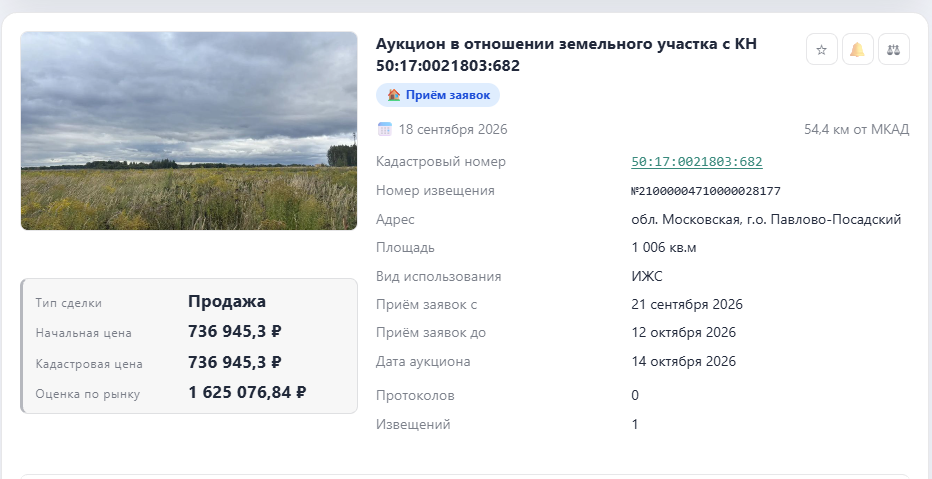This screenshot has height=479, width=932.
Task: Click the auction title heading
Action: 566,55
